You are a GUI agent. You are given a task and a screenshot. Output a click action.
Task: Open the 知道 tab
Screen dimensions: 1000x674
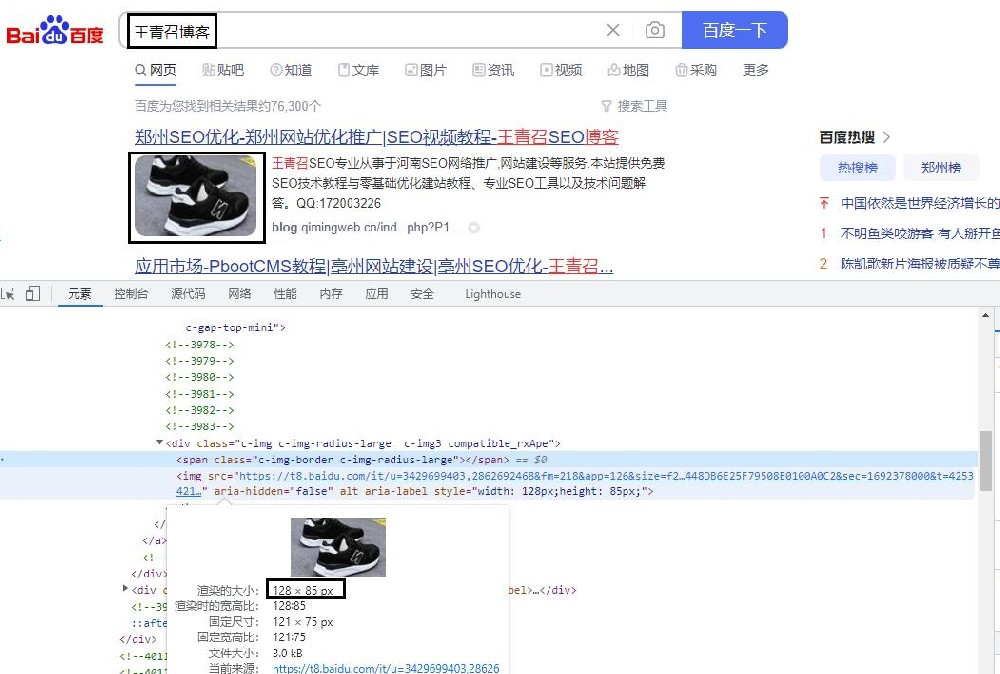pyautogui.click(x=291, y=70)
